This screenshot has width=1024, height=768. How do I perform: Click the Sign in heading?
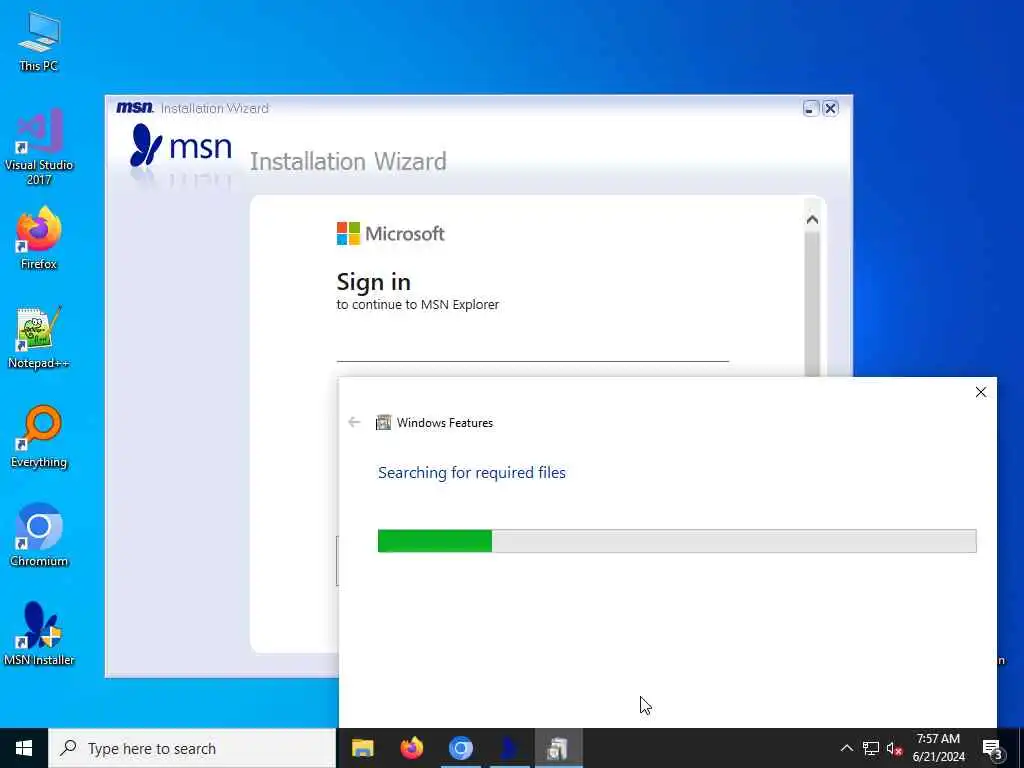click(x=374, y=282)
